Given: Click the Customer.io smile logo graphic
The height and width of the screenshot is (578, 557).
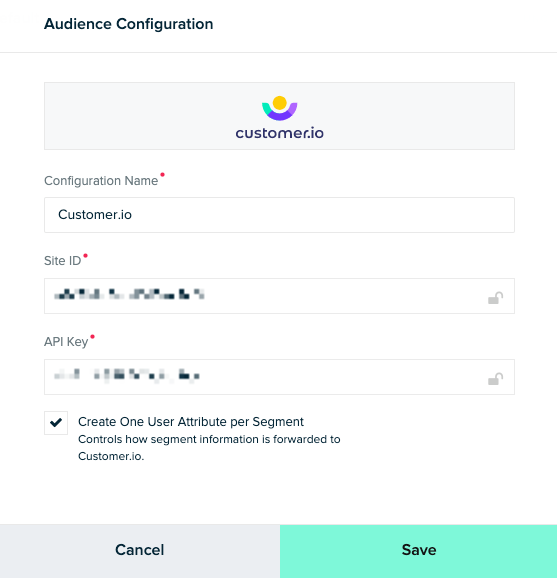Looking at the screenshot, I should click(279, 108).
